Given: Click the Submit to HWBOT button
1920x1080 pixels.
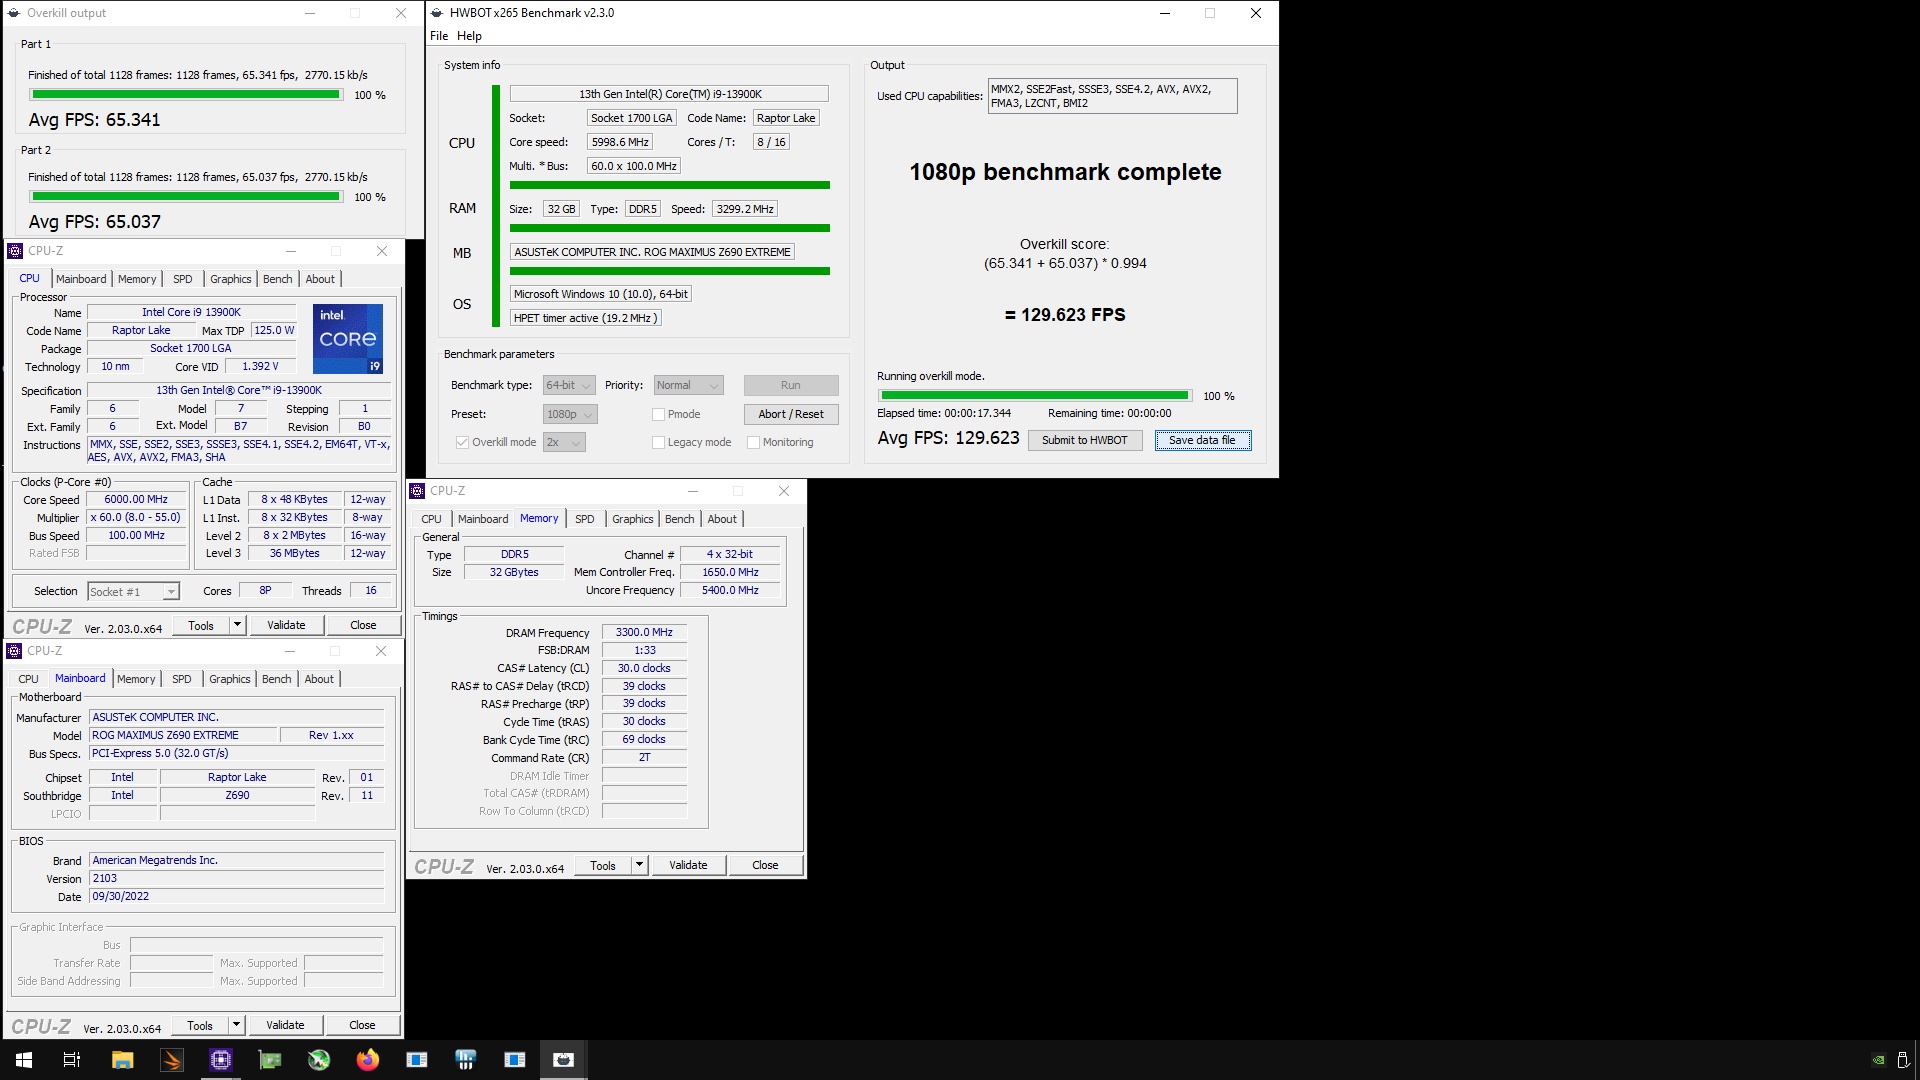Looking at the screenshot, I should [x=1085, y=440].
